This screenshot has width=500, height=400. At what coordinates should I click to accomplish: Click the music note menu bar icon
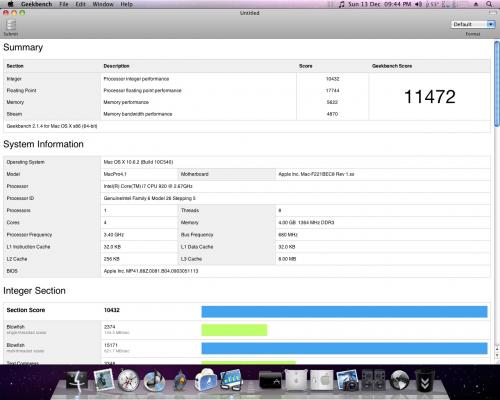(341, 4)
